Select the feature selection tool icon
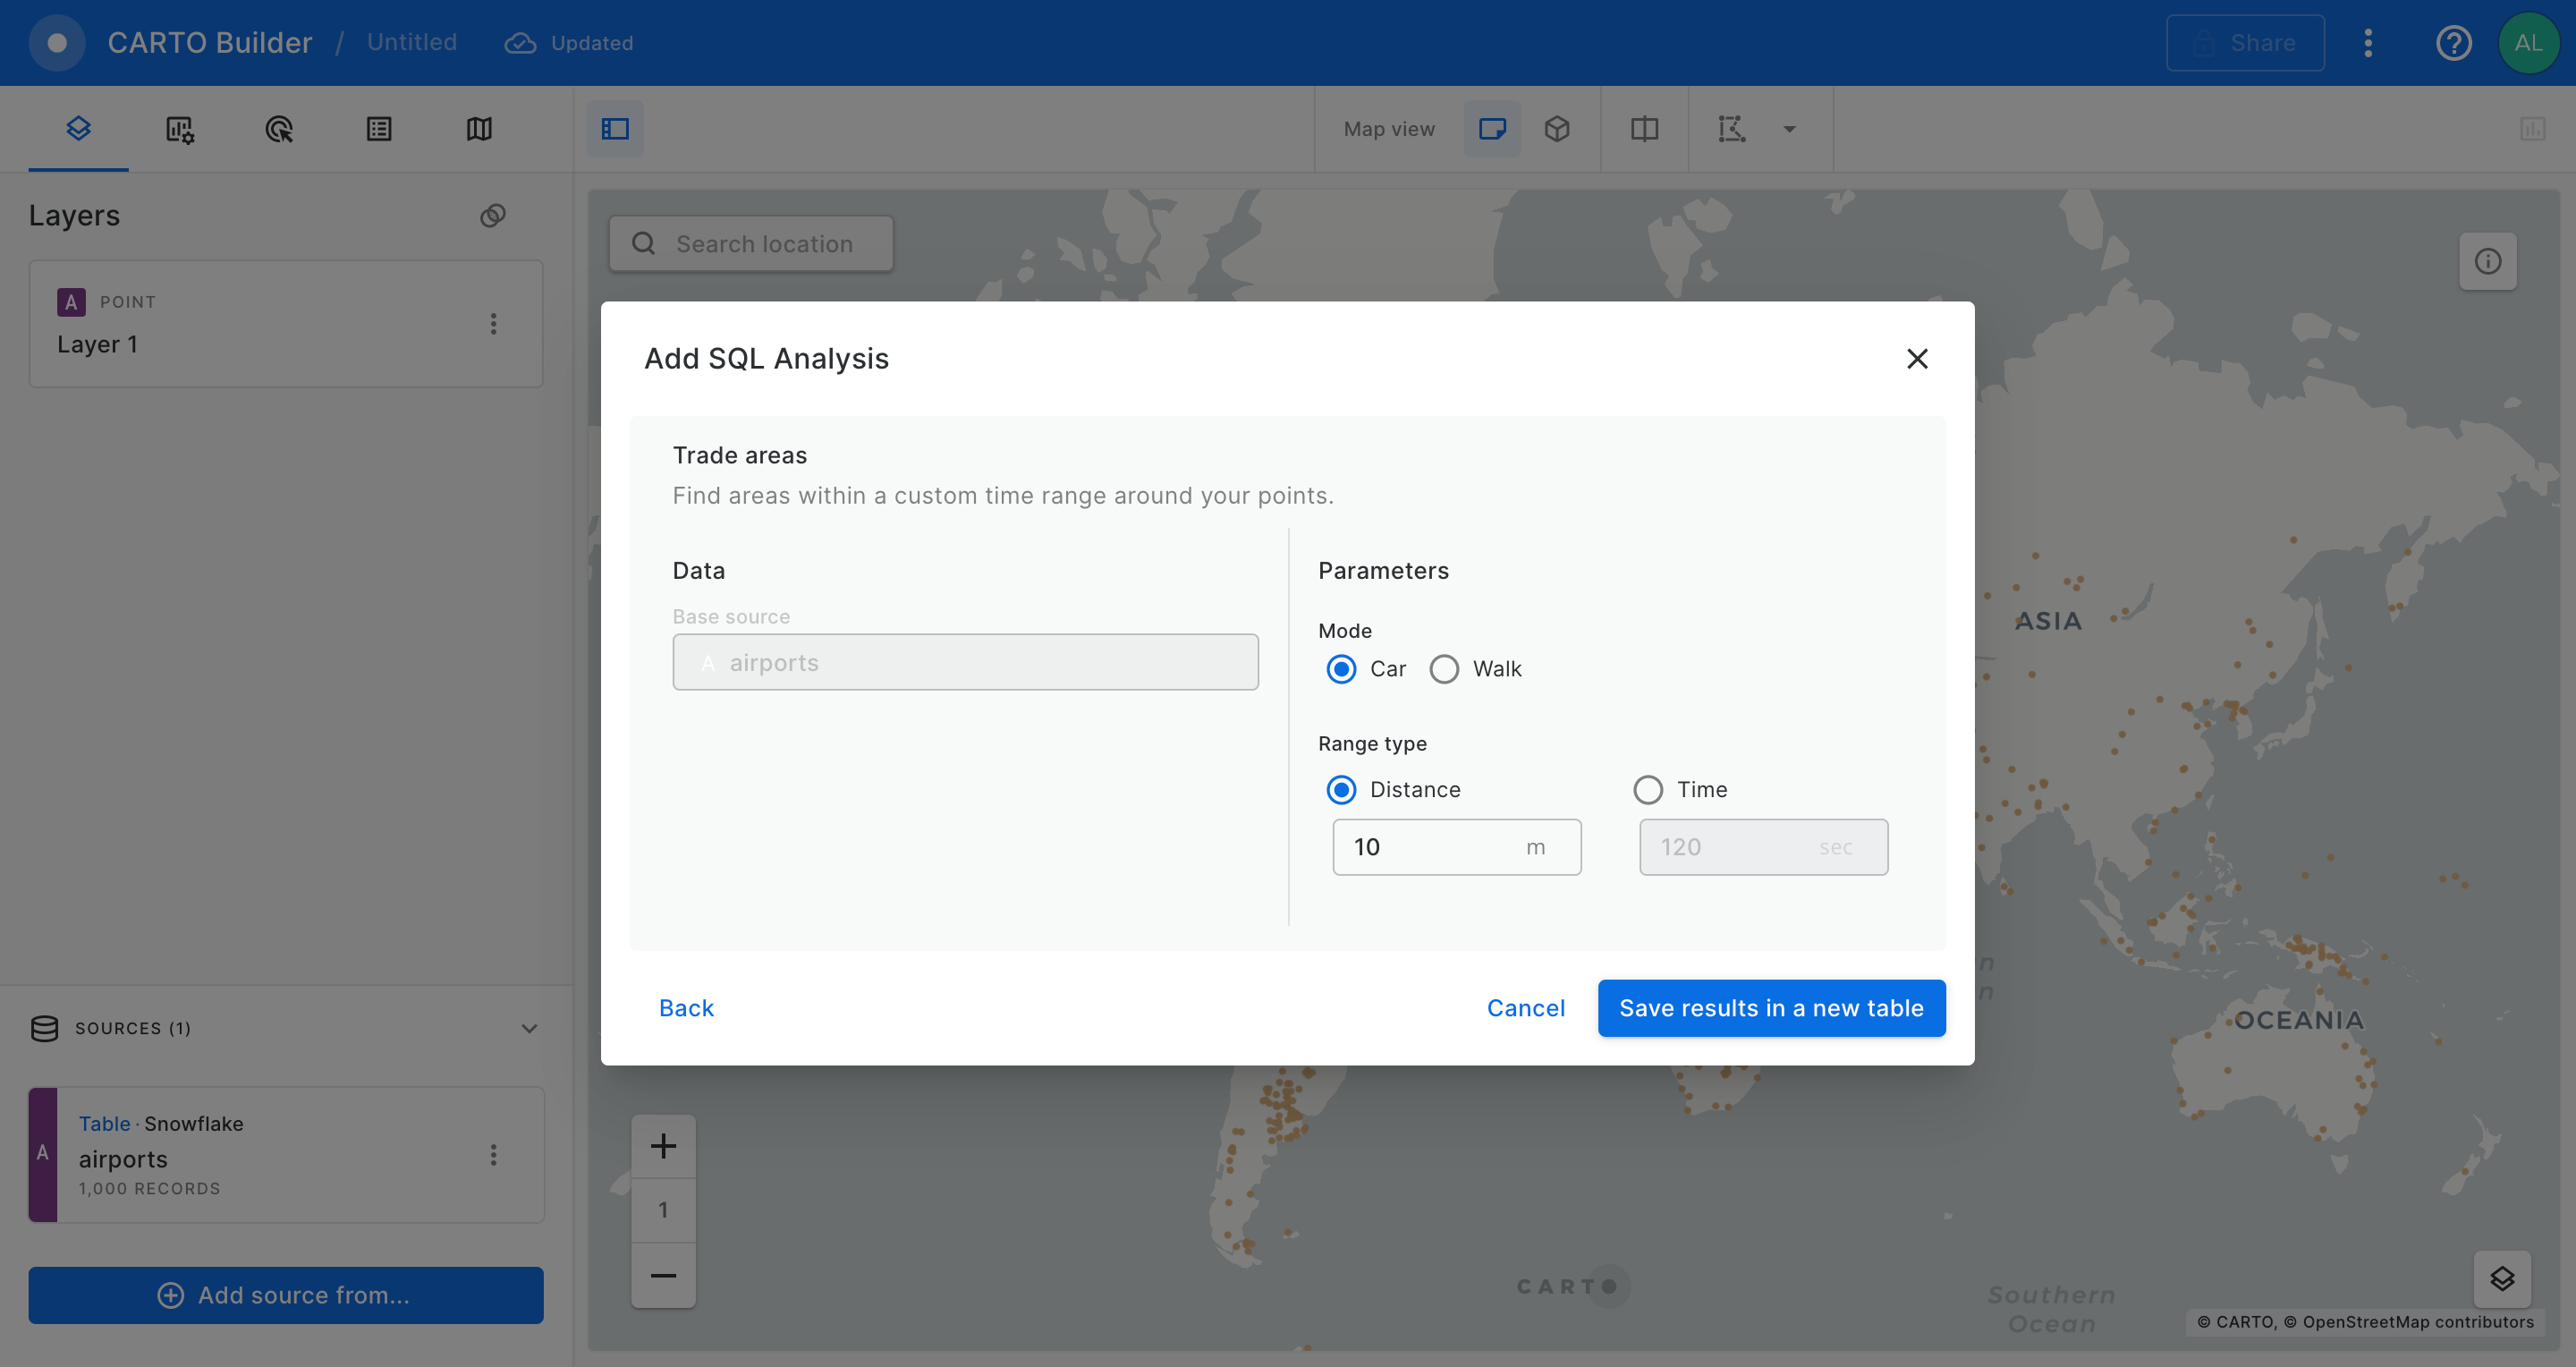 pyautogui.click(x=1732, y=129)
